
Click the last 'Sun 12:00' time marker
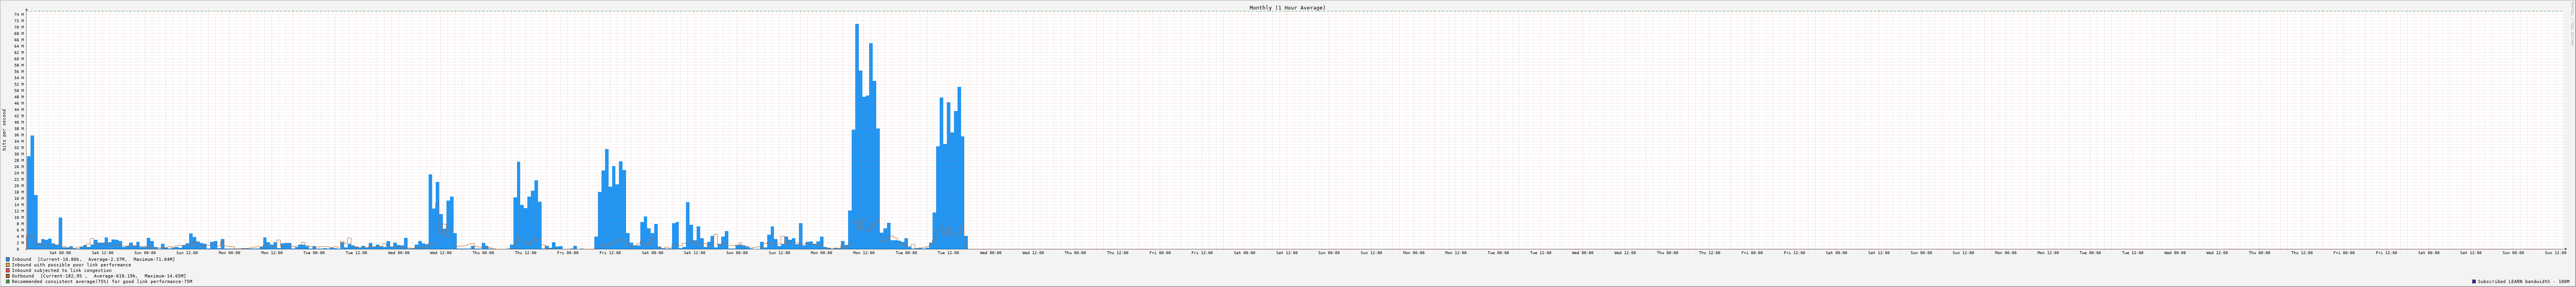point(2555,253)
